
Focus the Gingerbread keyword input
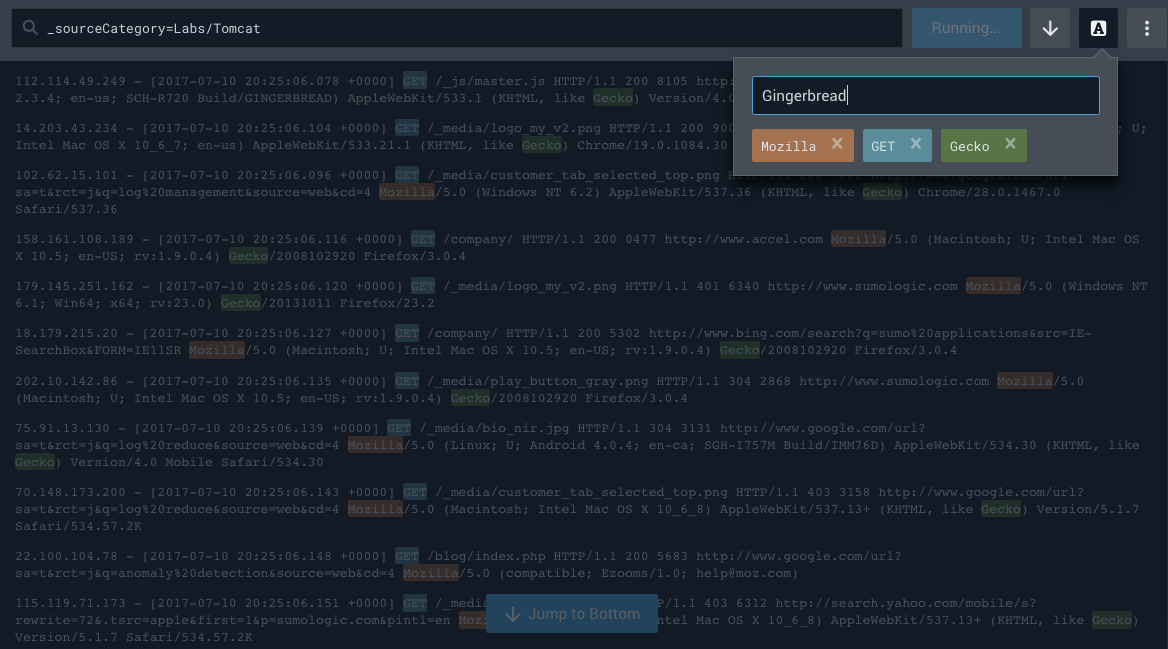925,95
